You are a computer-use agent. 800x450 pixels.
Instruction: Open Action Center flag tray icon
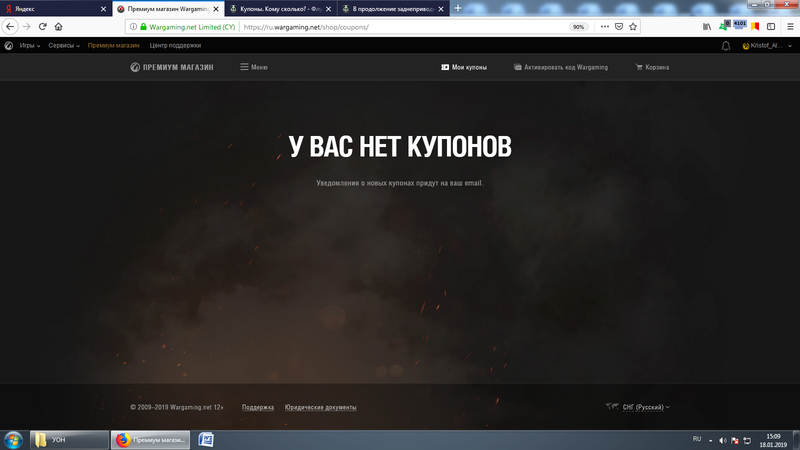pos(735,440)
